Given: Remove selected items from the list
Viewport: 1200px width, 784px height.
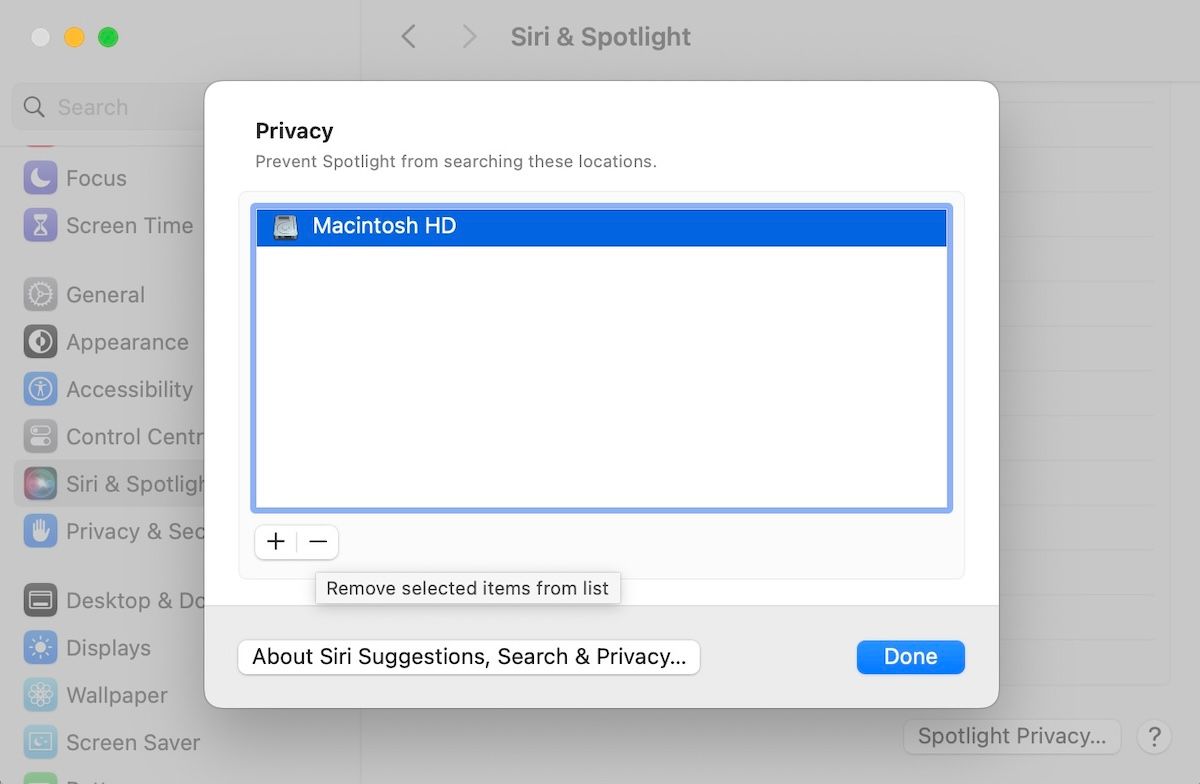Looking at the screenshot, I should point(318,541).
